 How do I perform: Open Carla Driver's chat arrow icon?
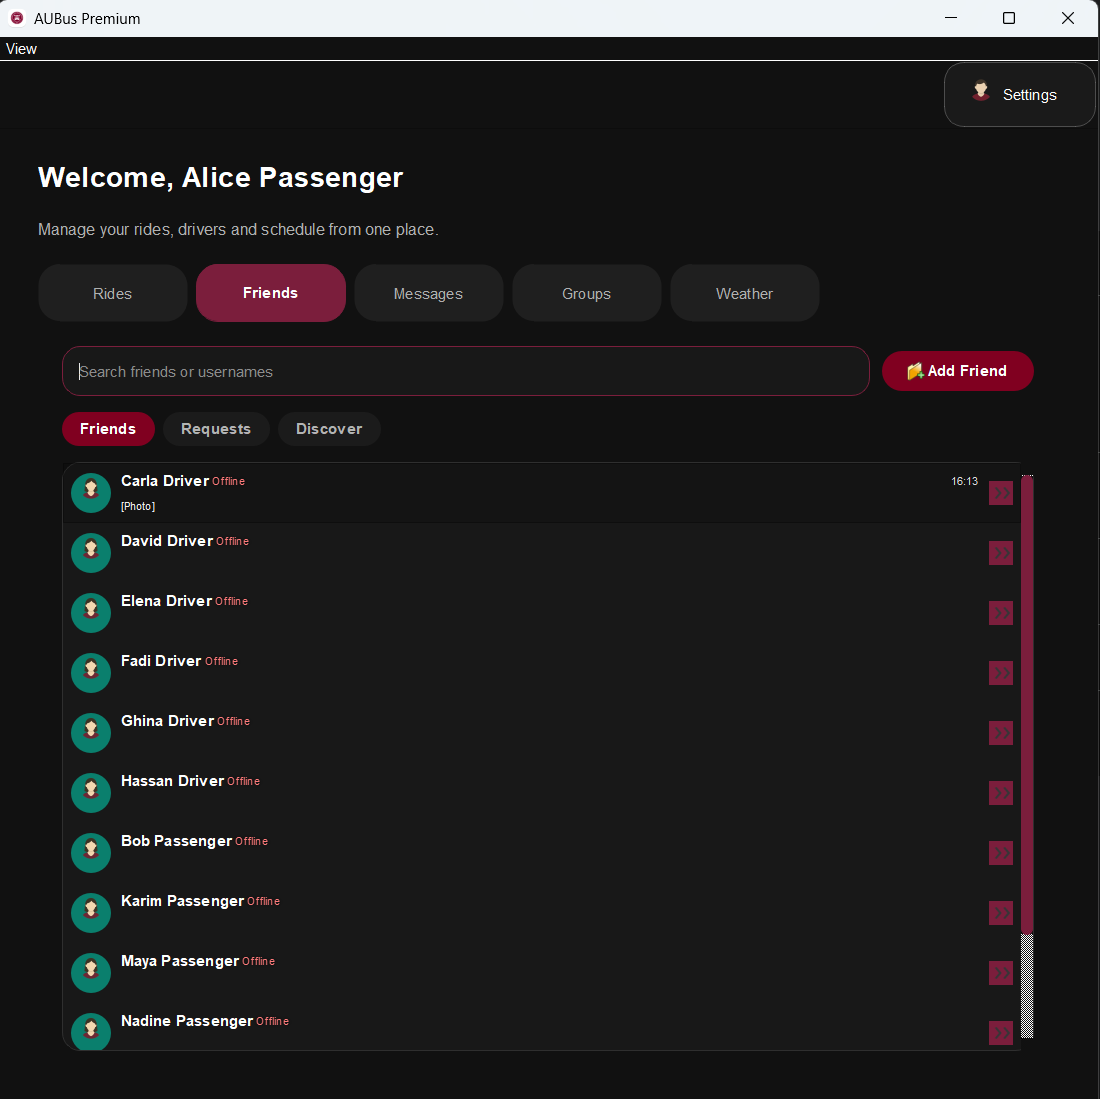click(x=1000, y=493)
